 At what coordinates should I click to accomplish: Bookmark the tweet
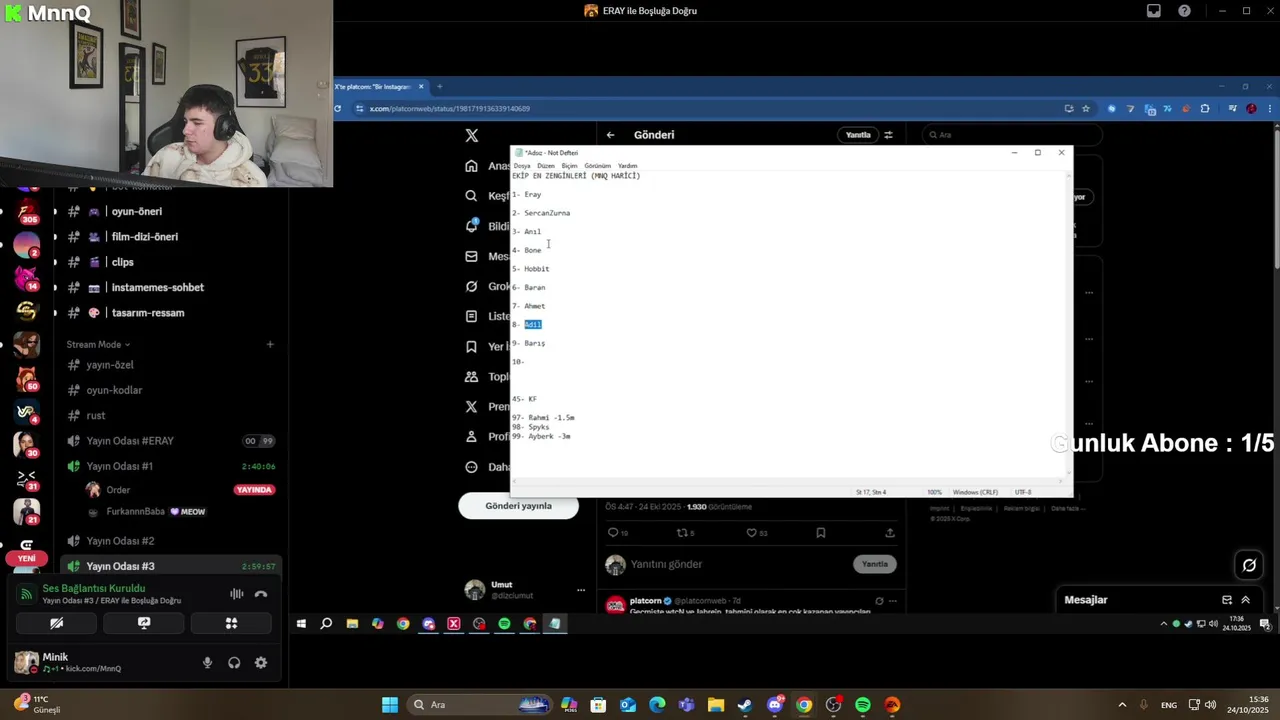(821, 533)
